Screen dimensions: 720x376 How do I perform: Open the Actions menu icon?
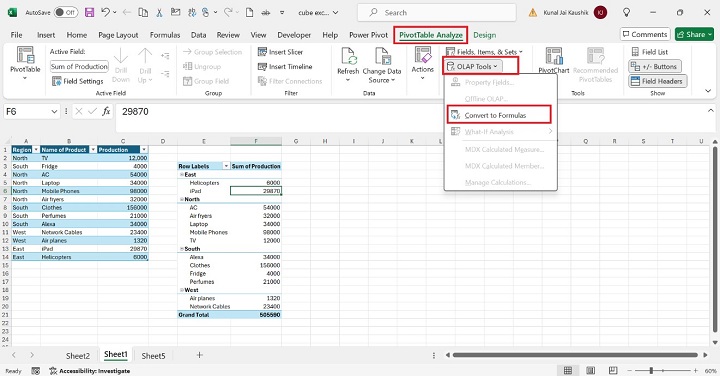pos(422,55)
